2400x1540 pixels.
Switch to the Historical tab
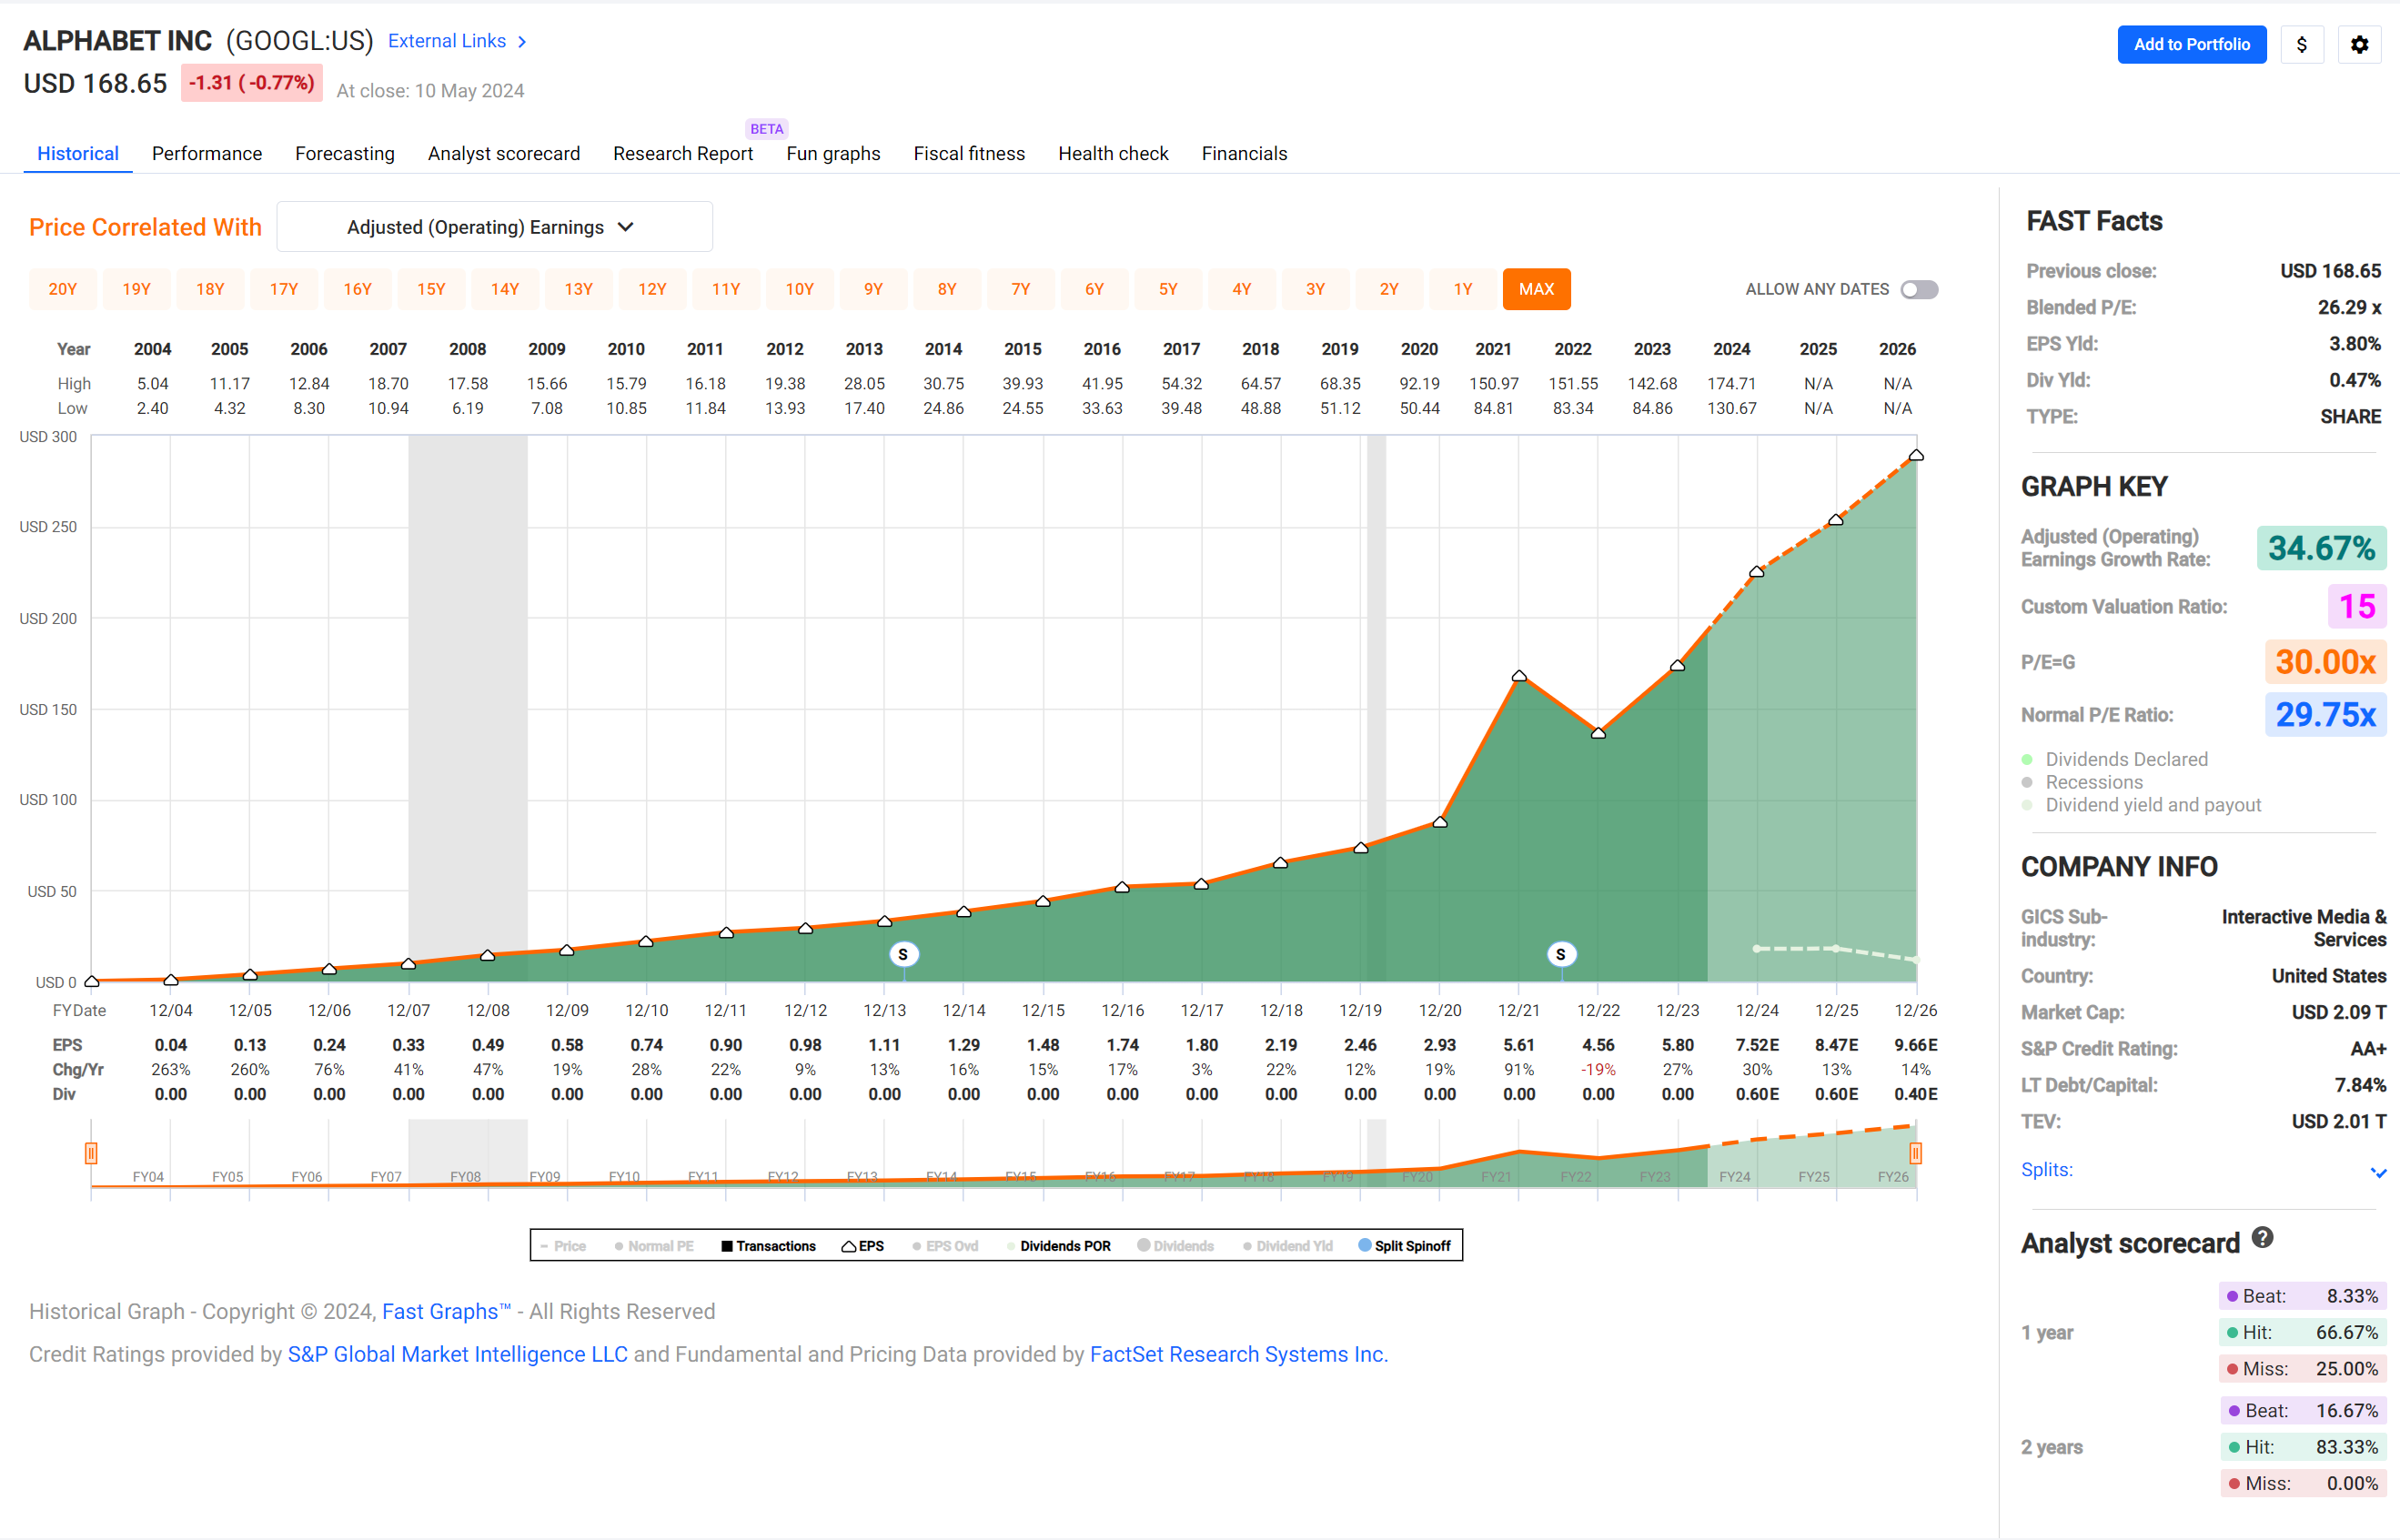tap(78, 154)
